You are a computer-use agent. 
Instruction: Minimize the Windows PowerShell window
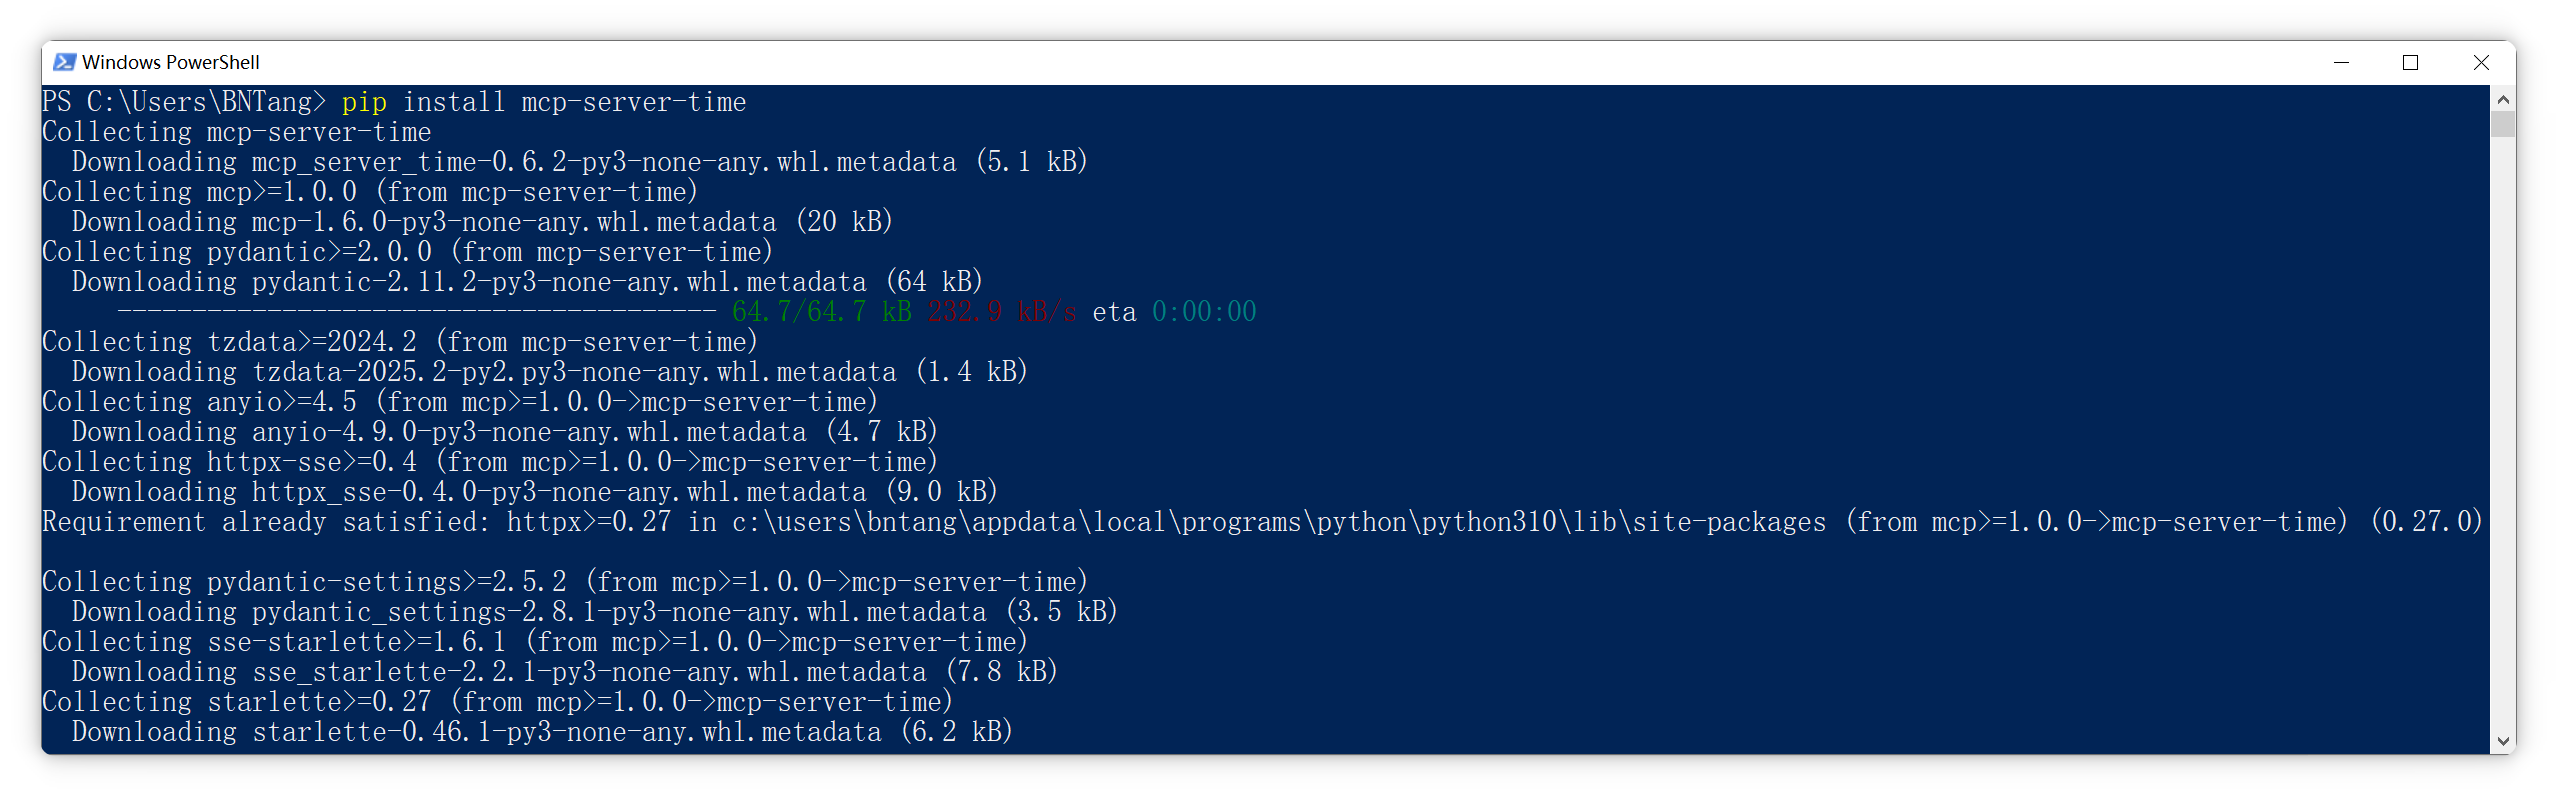point(2341,62)
